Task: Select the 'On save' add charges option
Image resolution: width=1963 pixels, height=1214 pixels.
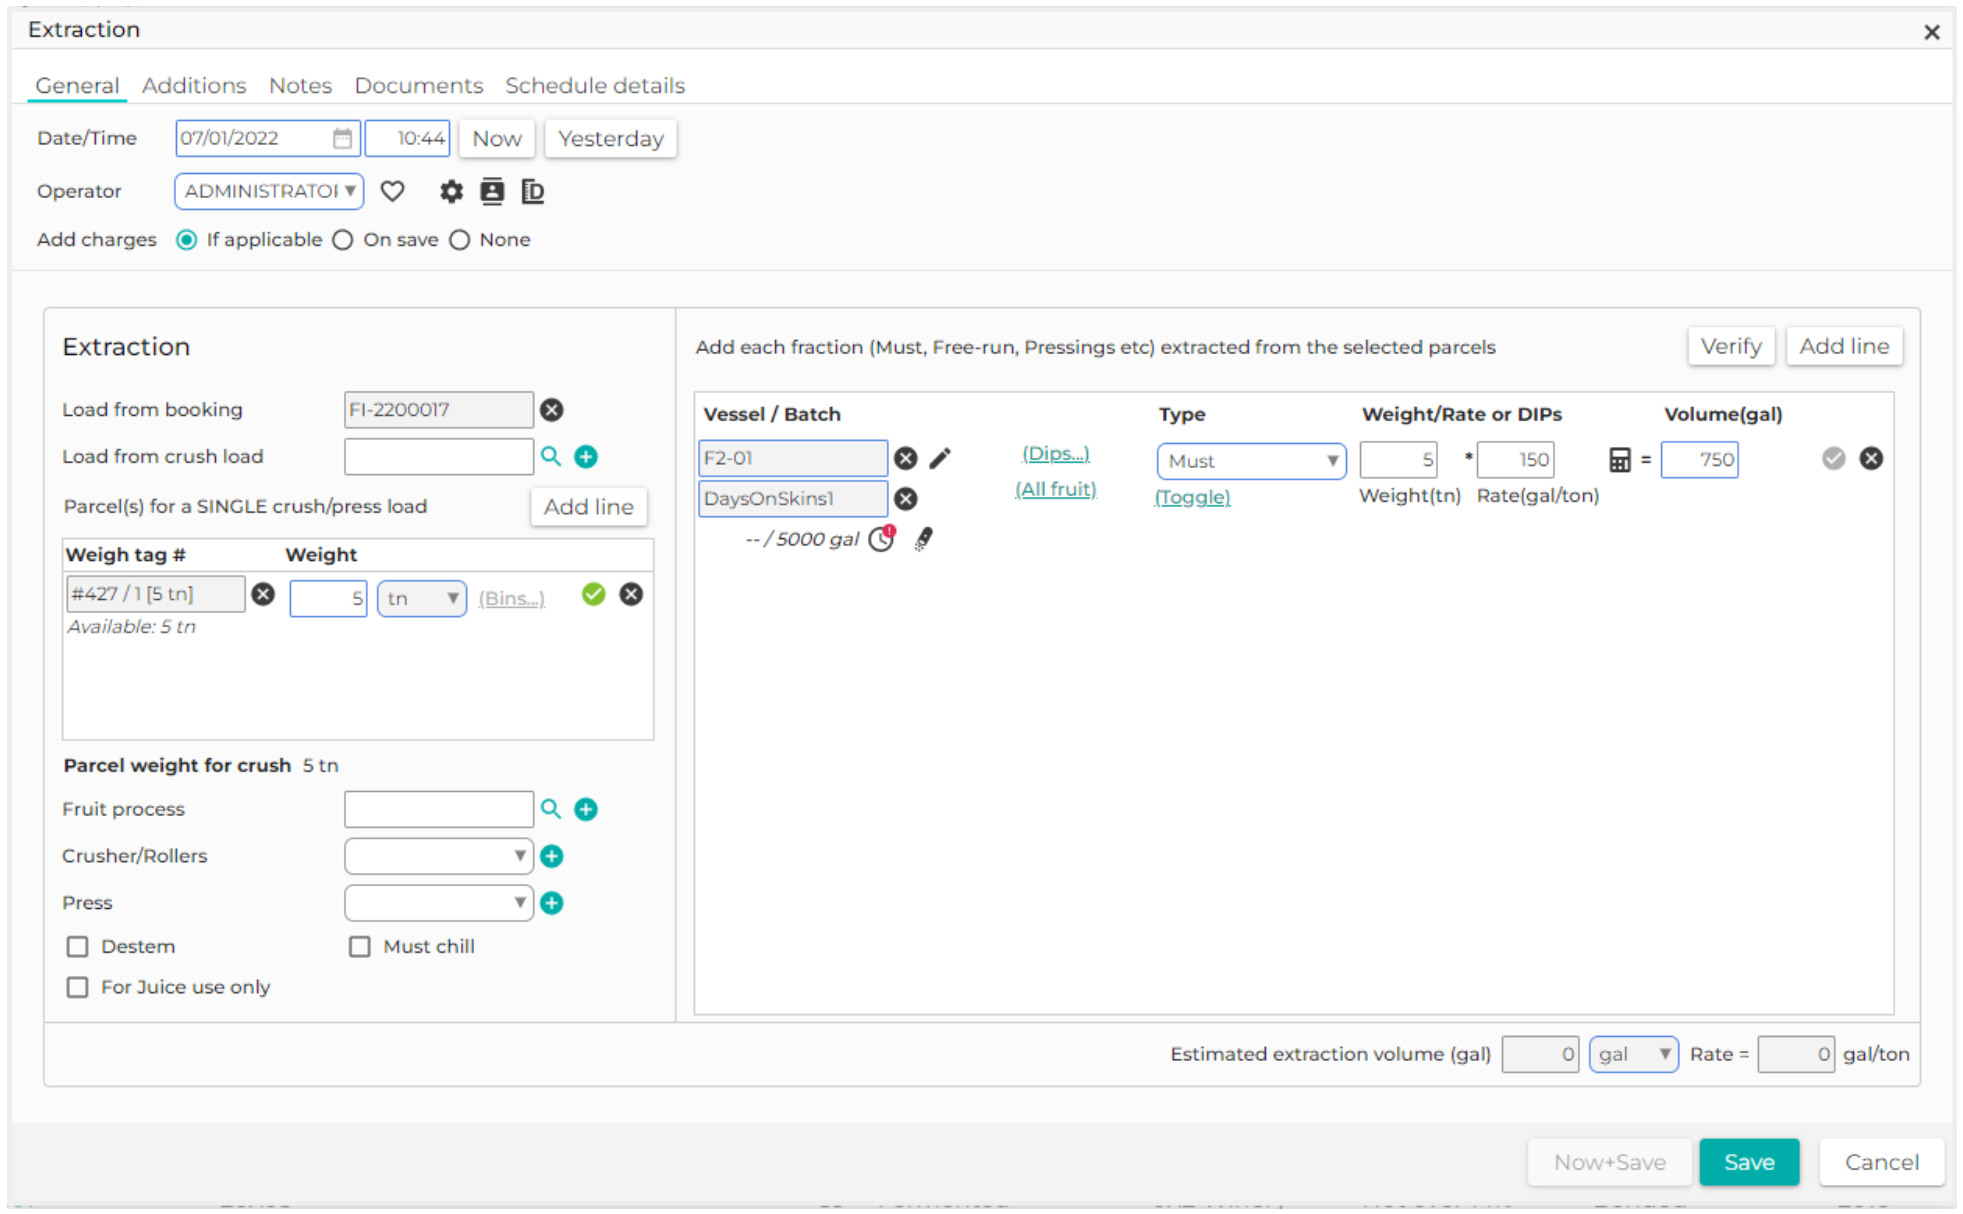Action: tap(343, 240)
